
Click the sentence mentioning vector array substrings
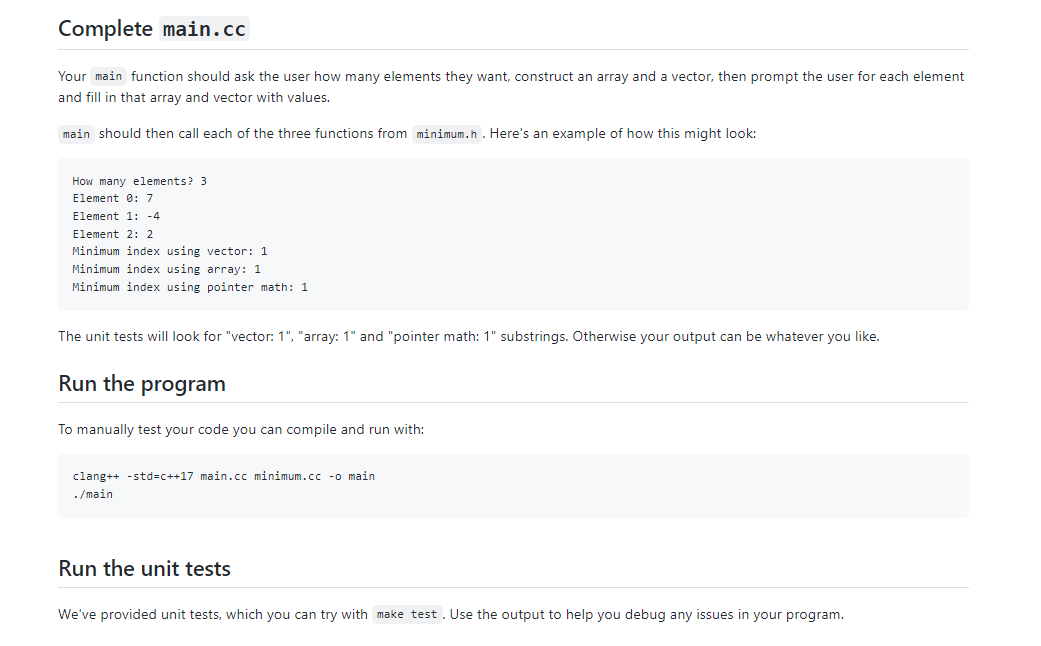tap(469, 336)
